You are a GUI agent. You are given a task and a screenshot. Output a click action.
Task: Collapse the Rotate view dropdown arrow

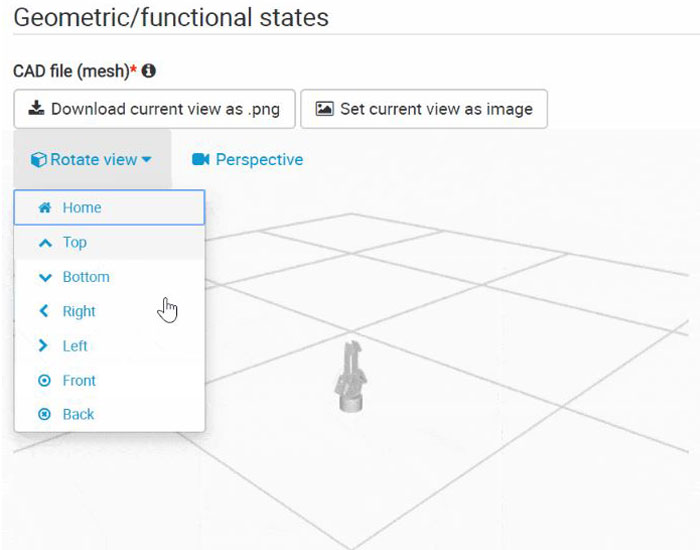pos(147,160)
